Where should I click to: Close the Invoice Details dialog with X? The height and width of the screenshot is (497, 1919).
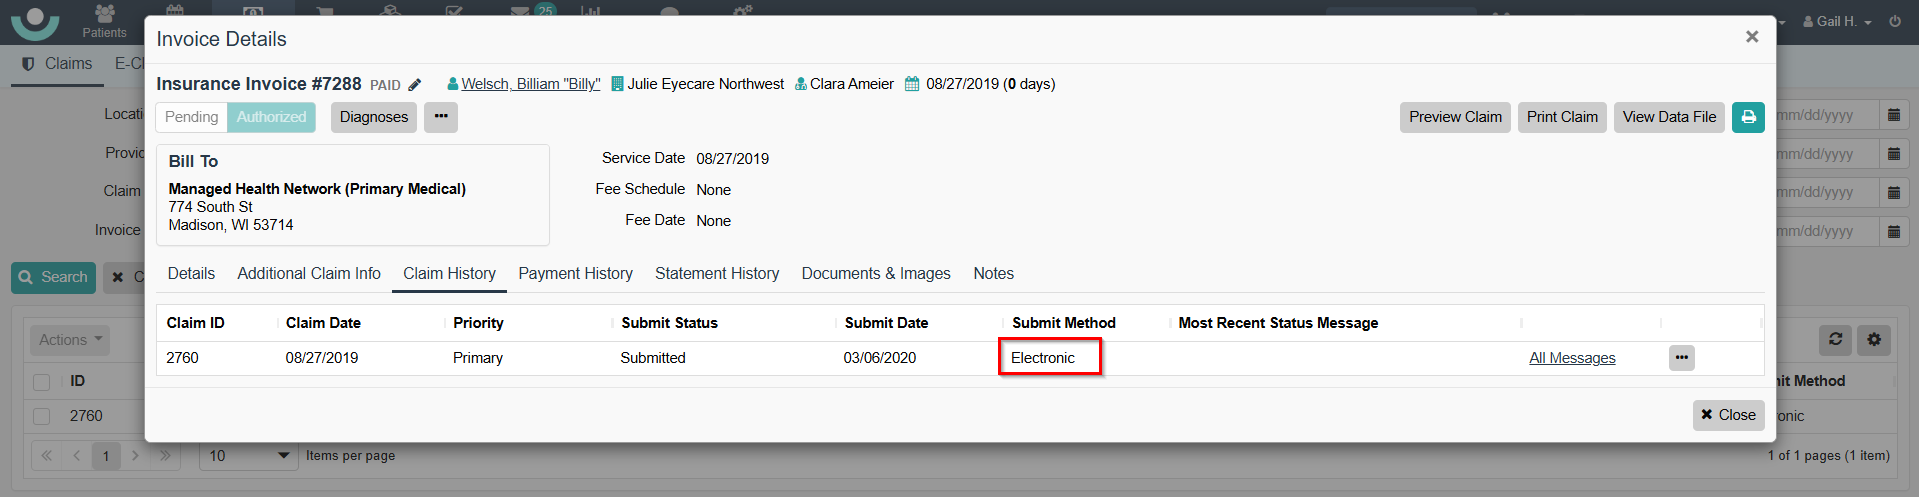pyautogui.click(x=1751, y=37)
